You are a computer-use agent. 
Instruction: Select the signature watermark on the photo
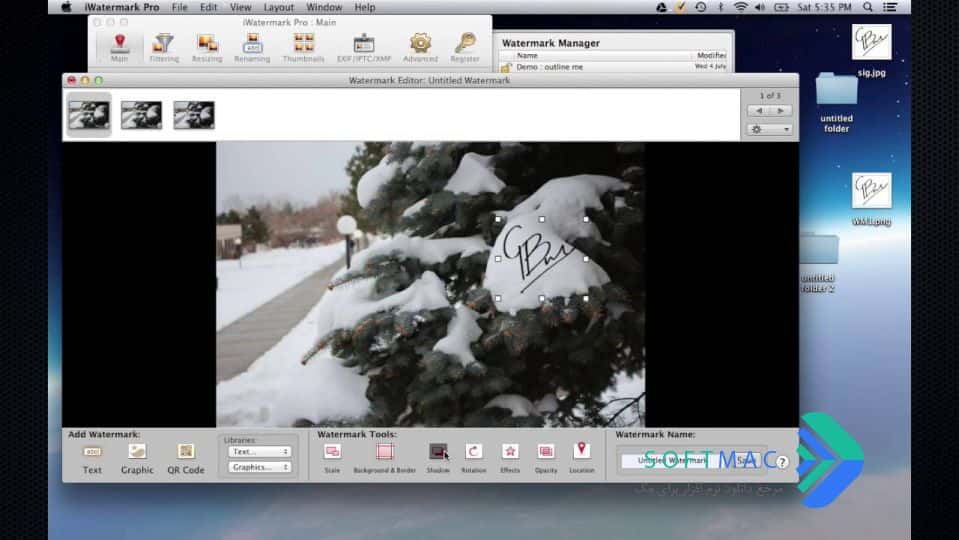click(x=542, y=259)
